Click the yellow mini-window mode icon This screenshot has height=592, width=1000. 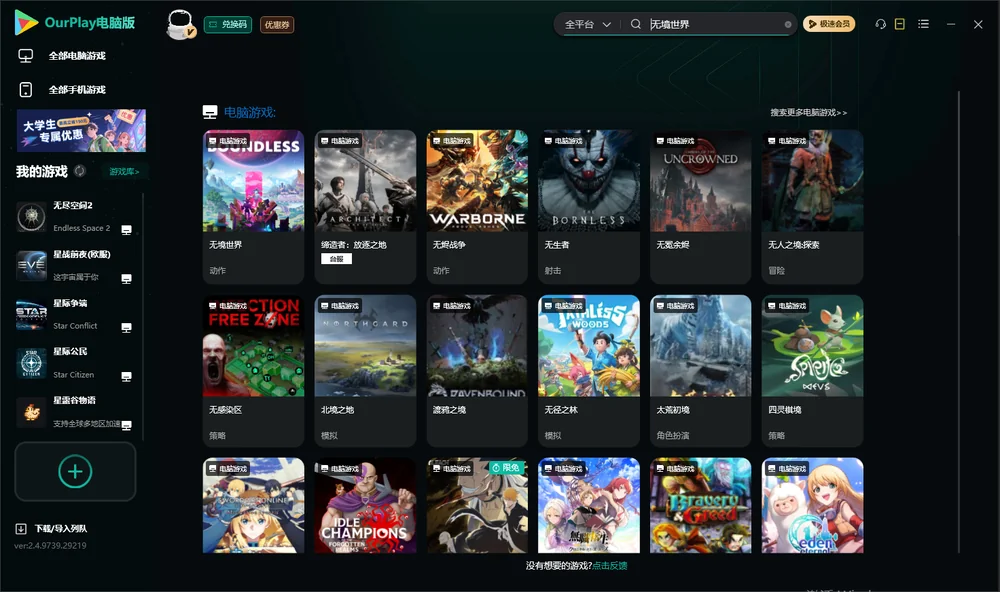click(x=900, y=24)
